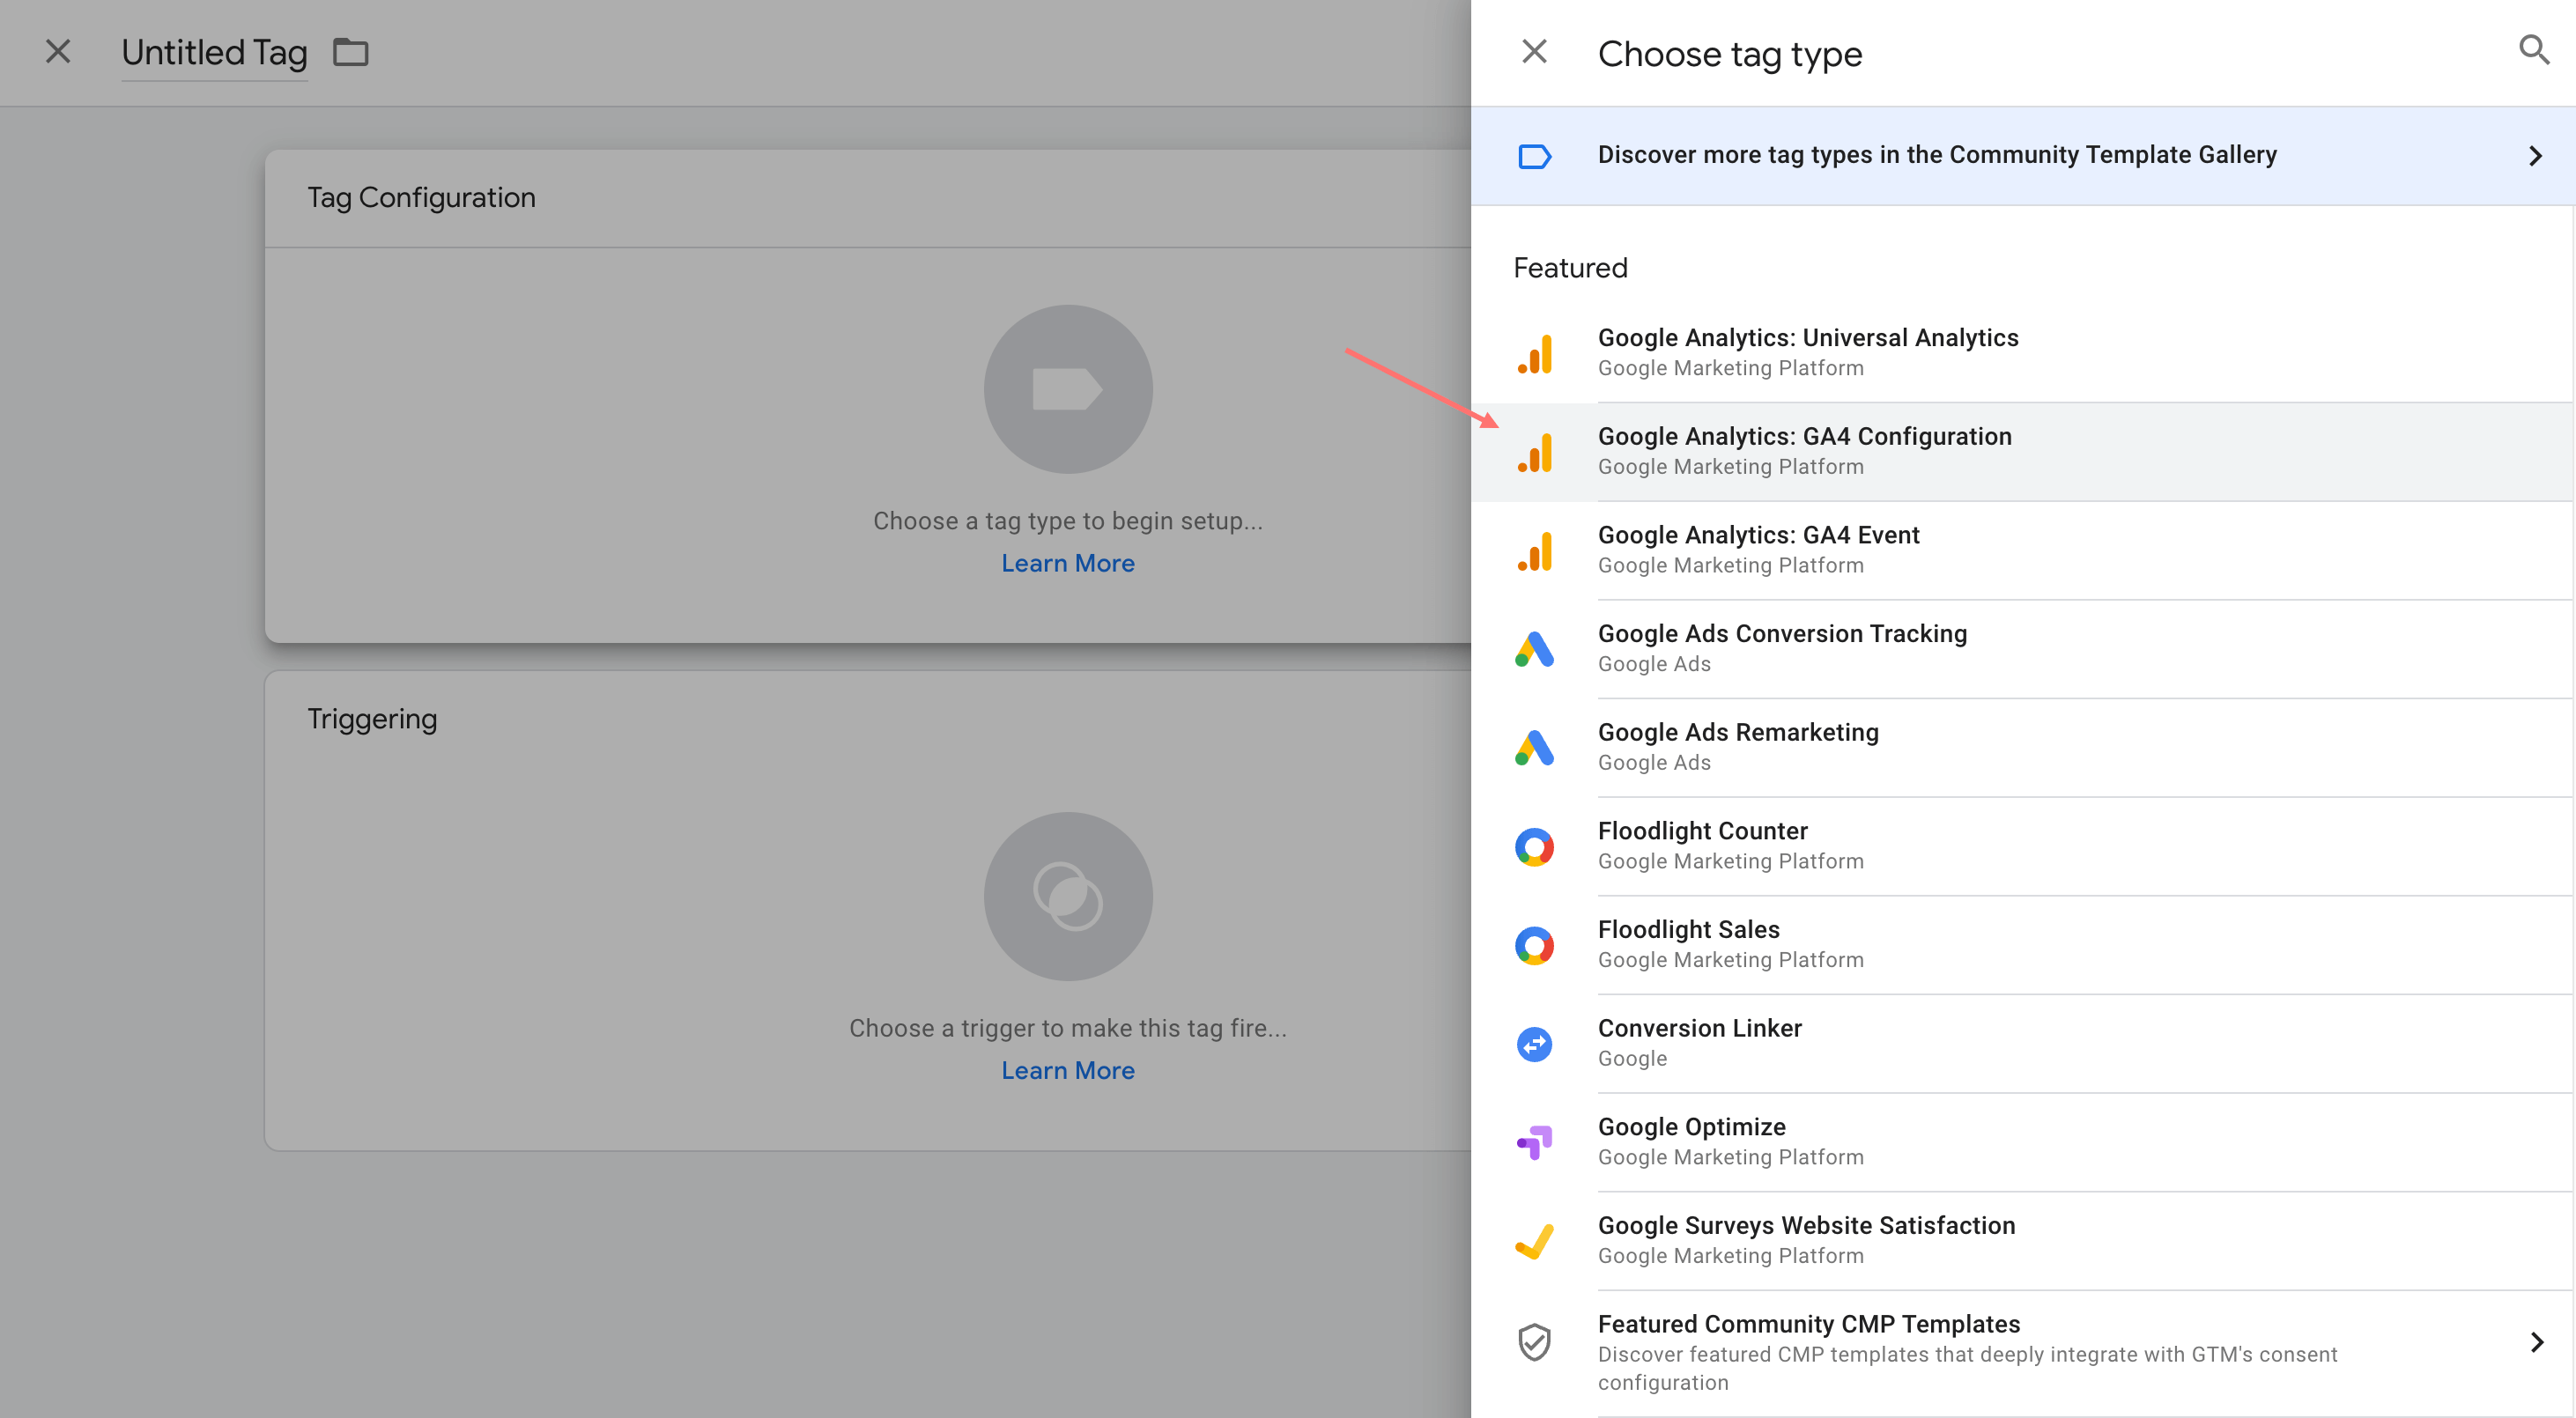Click Google Surveys checkmark icon

[x=1534, y=1241]
